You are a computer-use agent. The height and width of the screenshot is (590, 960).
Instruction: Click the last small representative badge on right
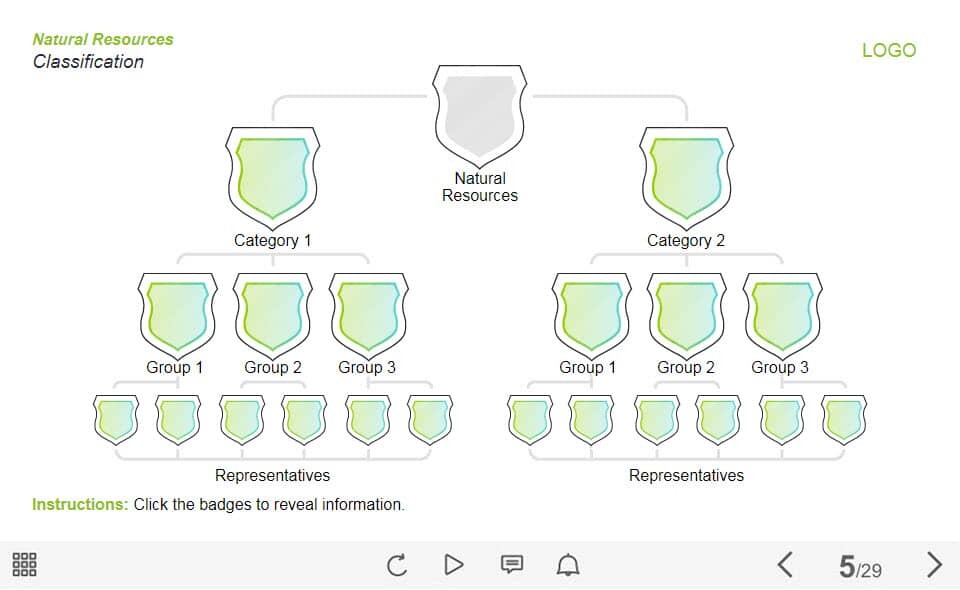tap(844, 419)
